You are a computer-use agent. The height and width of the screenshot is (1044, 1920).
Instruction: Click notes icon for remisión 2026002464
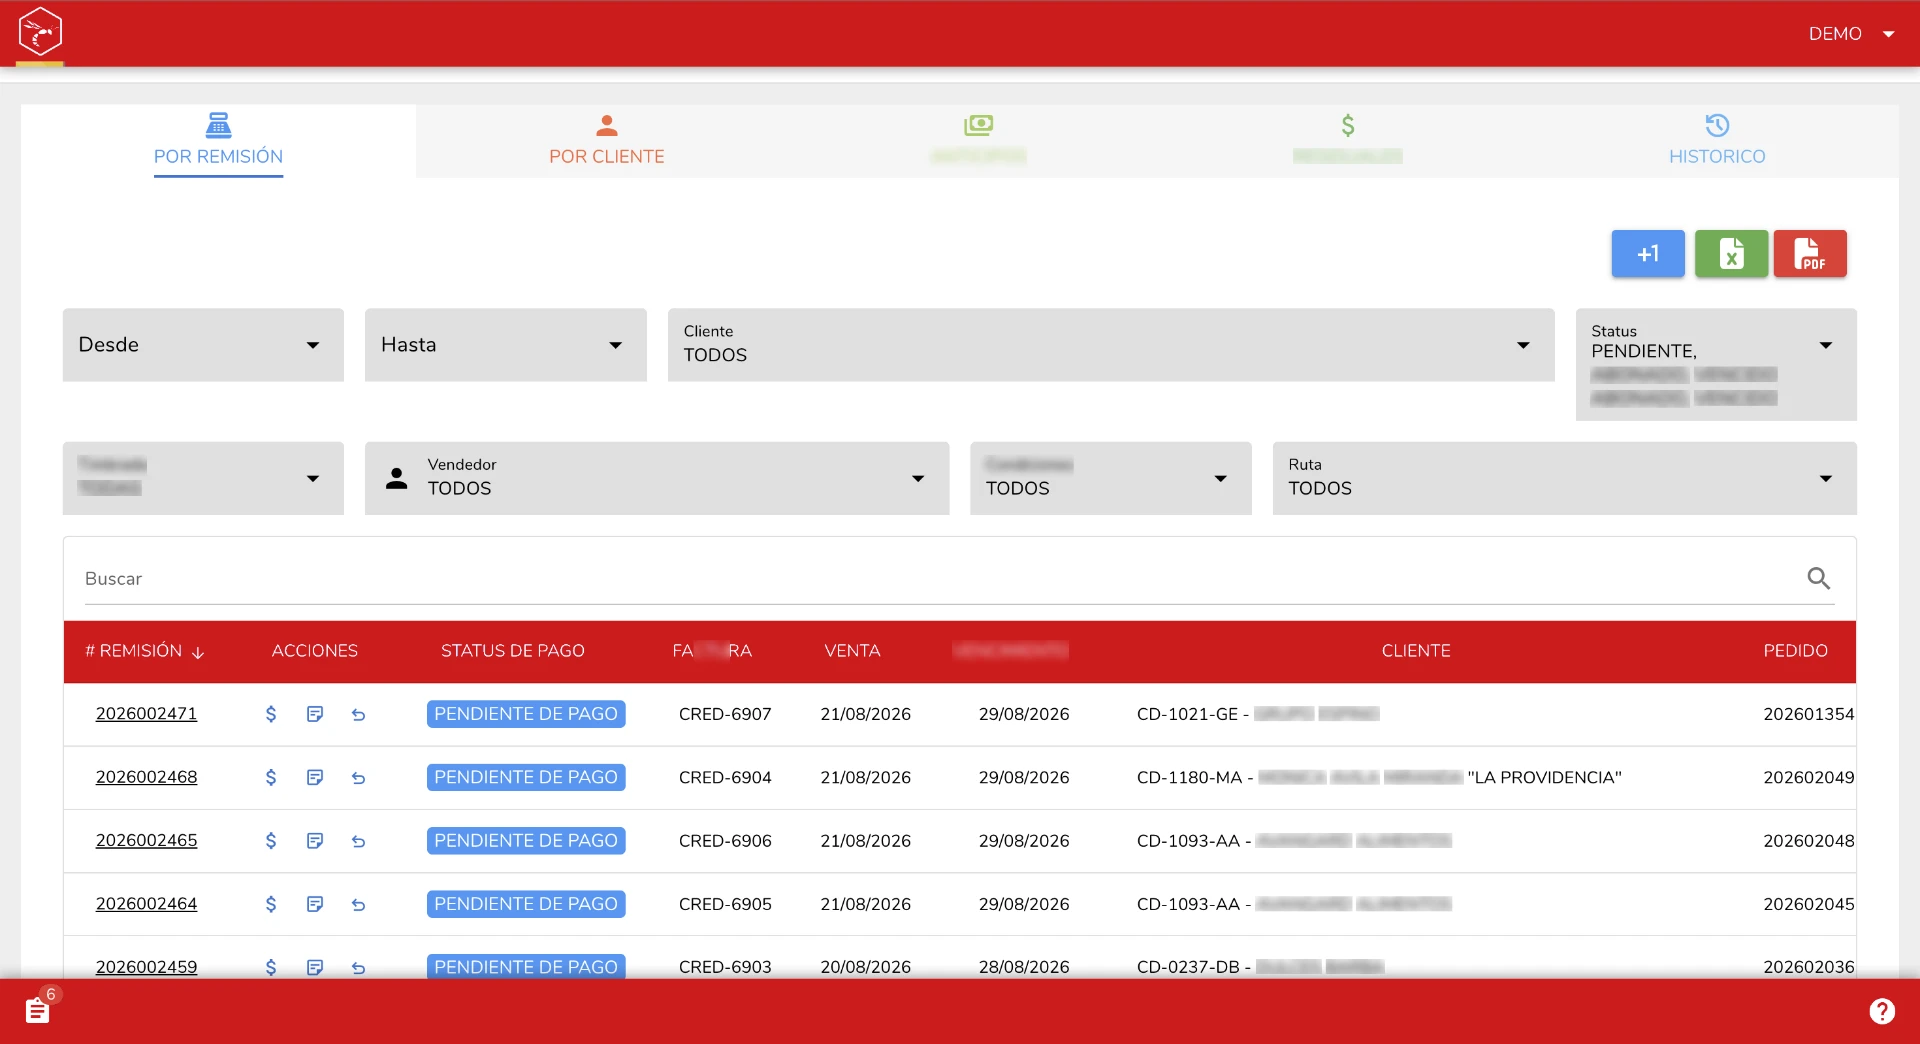[x=315, y=904]
